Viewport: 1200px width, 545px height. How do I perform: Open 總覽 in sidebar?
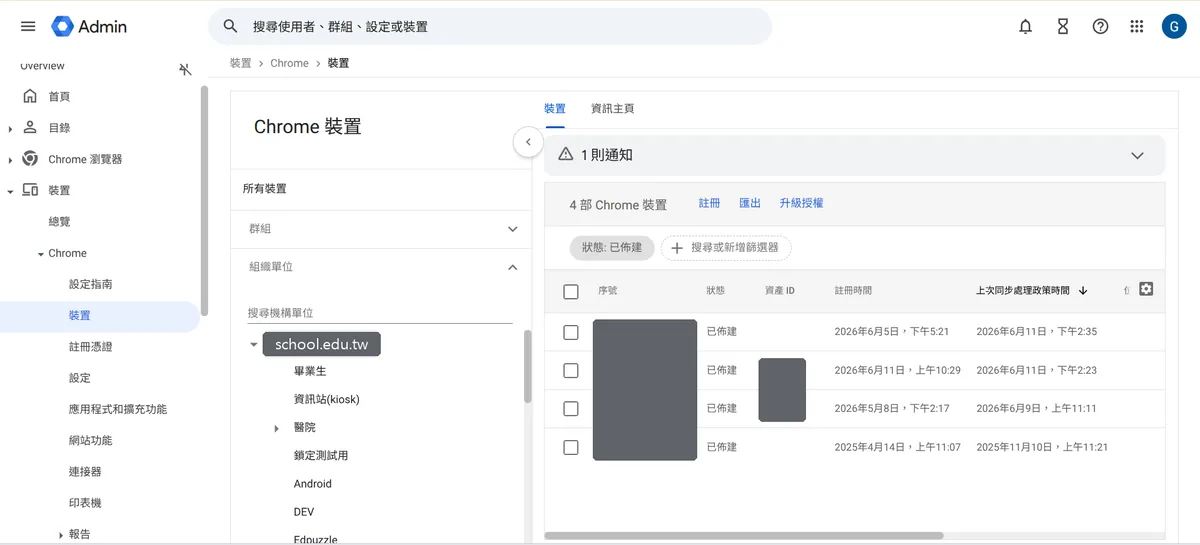[59, 222]
